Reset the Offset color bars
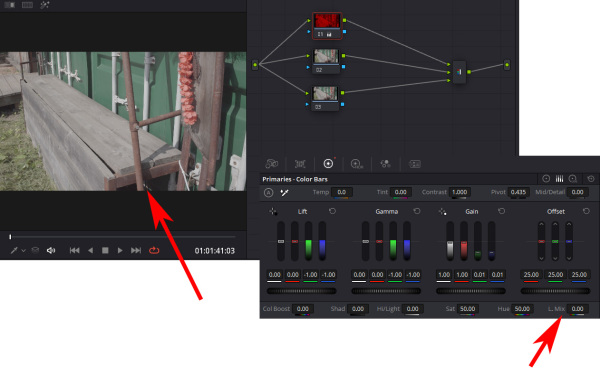Screen dimensions: 600x376 tap(586, 211)
